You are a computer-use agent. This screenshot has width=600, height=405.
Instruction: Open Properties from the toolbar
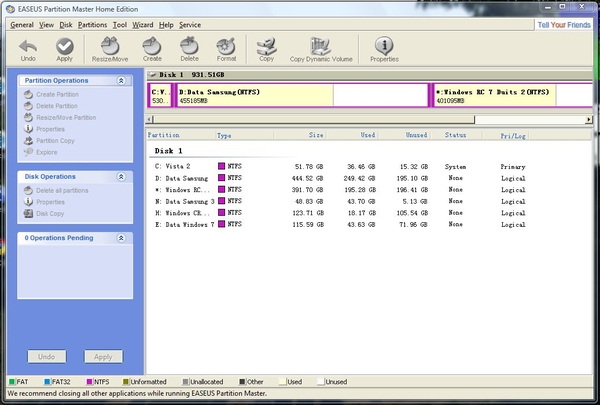[384, 46]
